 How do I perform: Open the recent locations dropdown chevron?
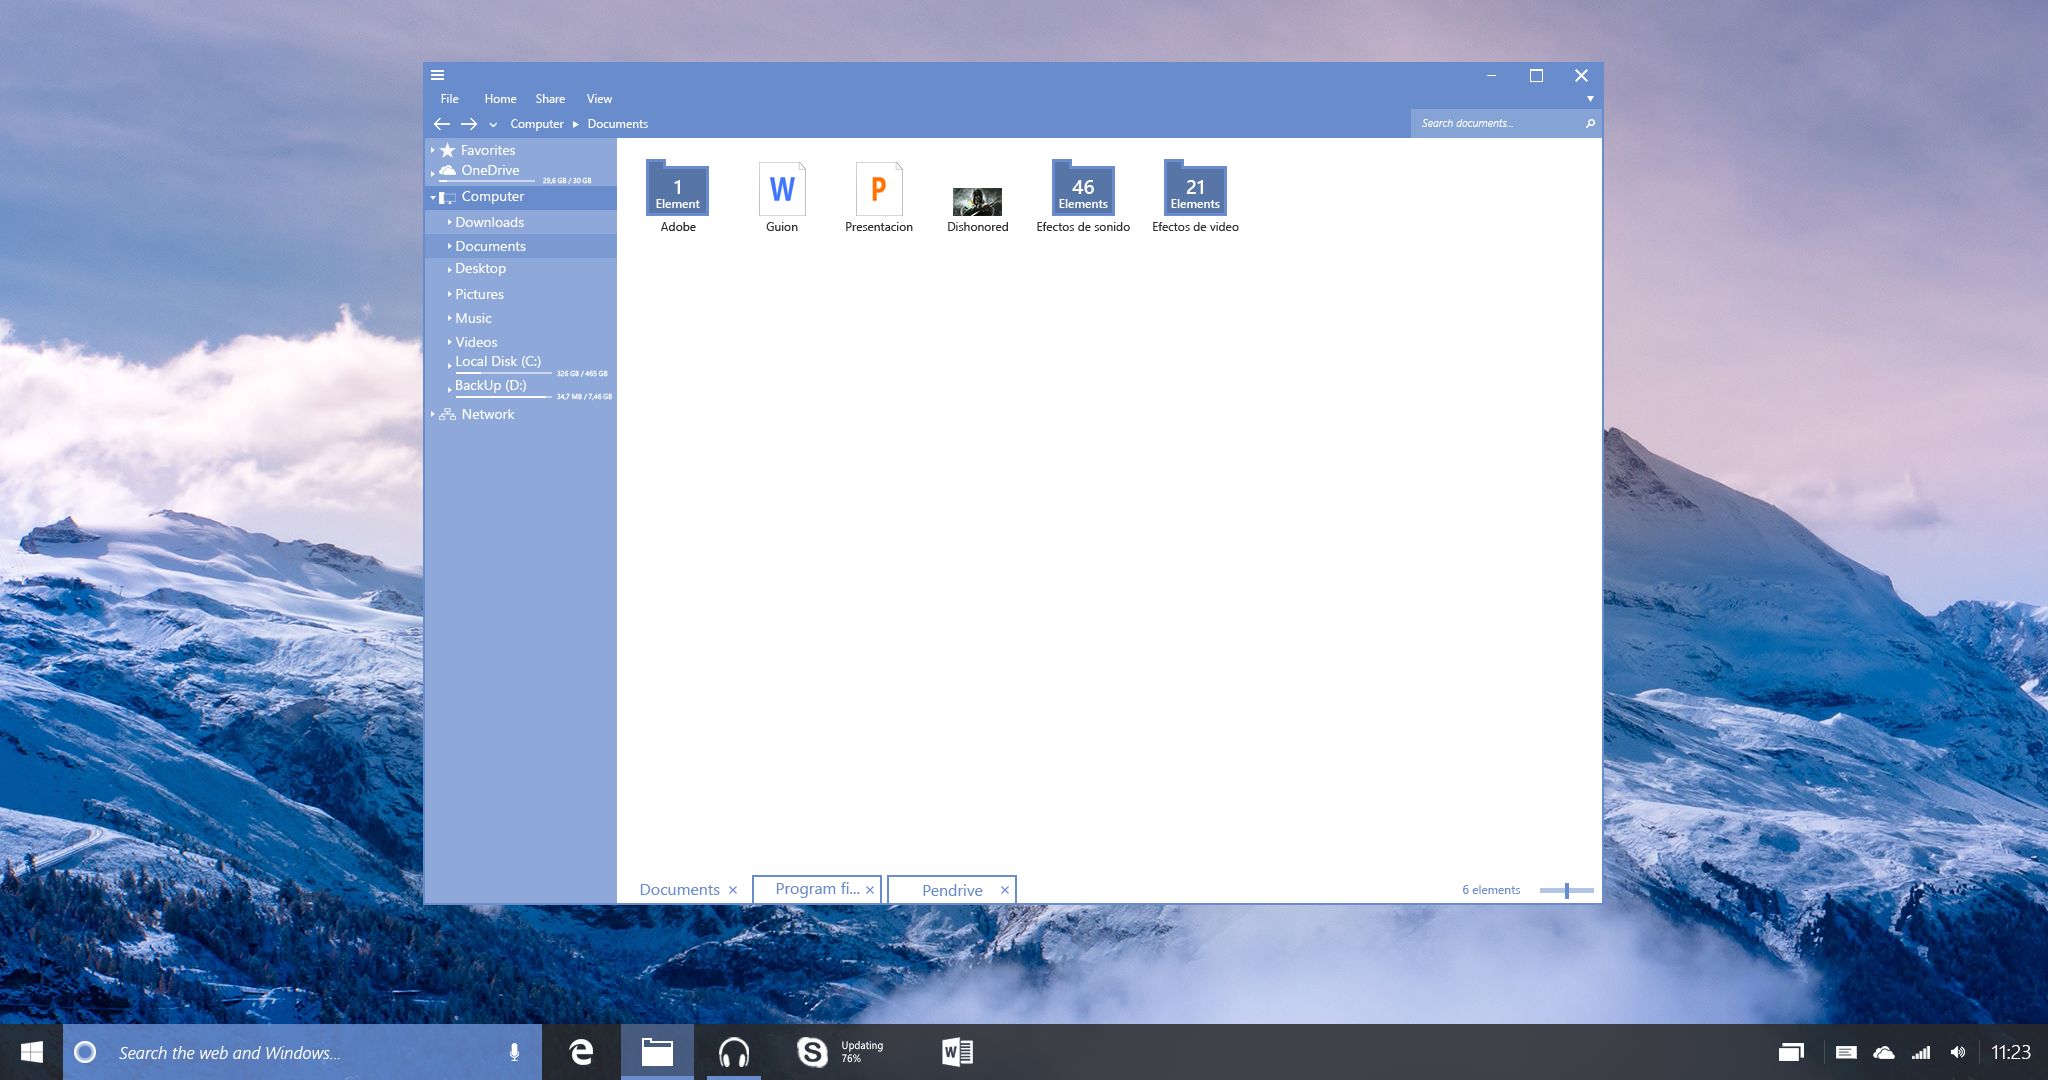493,125
